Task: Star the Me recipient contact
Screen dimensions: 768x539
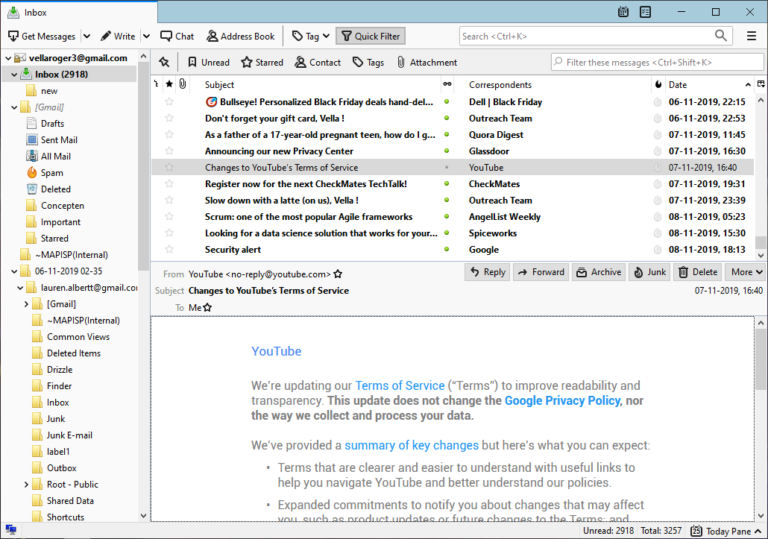Action: (x=208, y=307)
